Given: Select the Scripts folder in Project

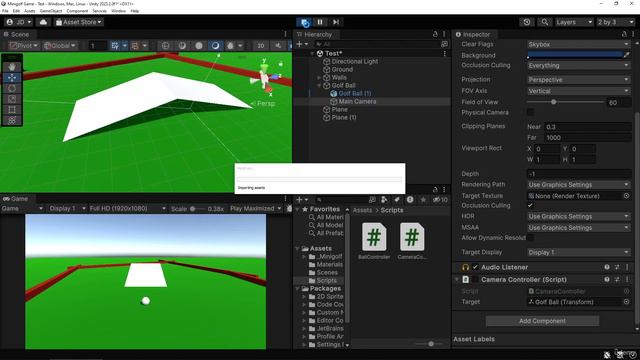Looking at the screenshot, I should (x=326, y=281).
